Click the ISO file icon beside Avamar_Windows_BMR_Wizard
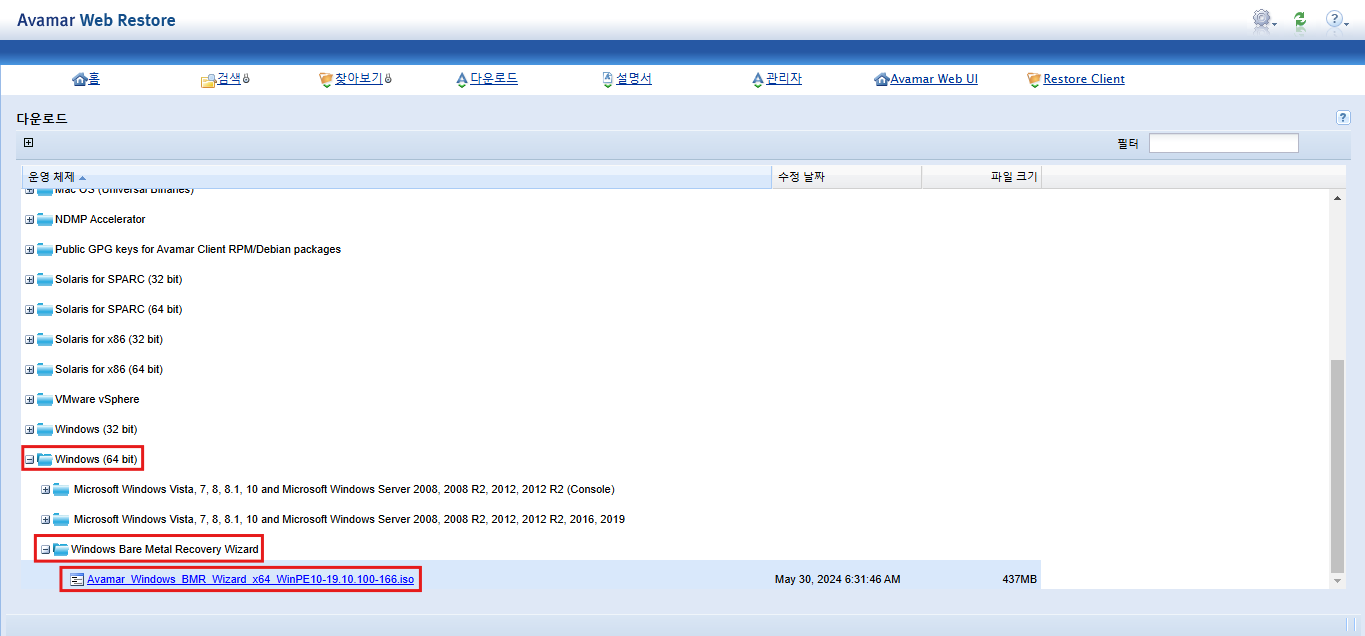The width and height of the screenshot is (1365, 636). [x=77, y=580]
